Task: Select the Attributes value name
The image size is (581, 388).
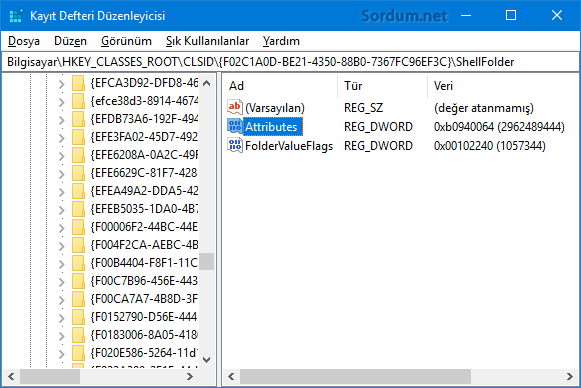Action: tap(271, 127)
